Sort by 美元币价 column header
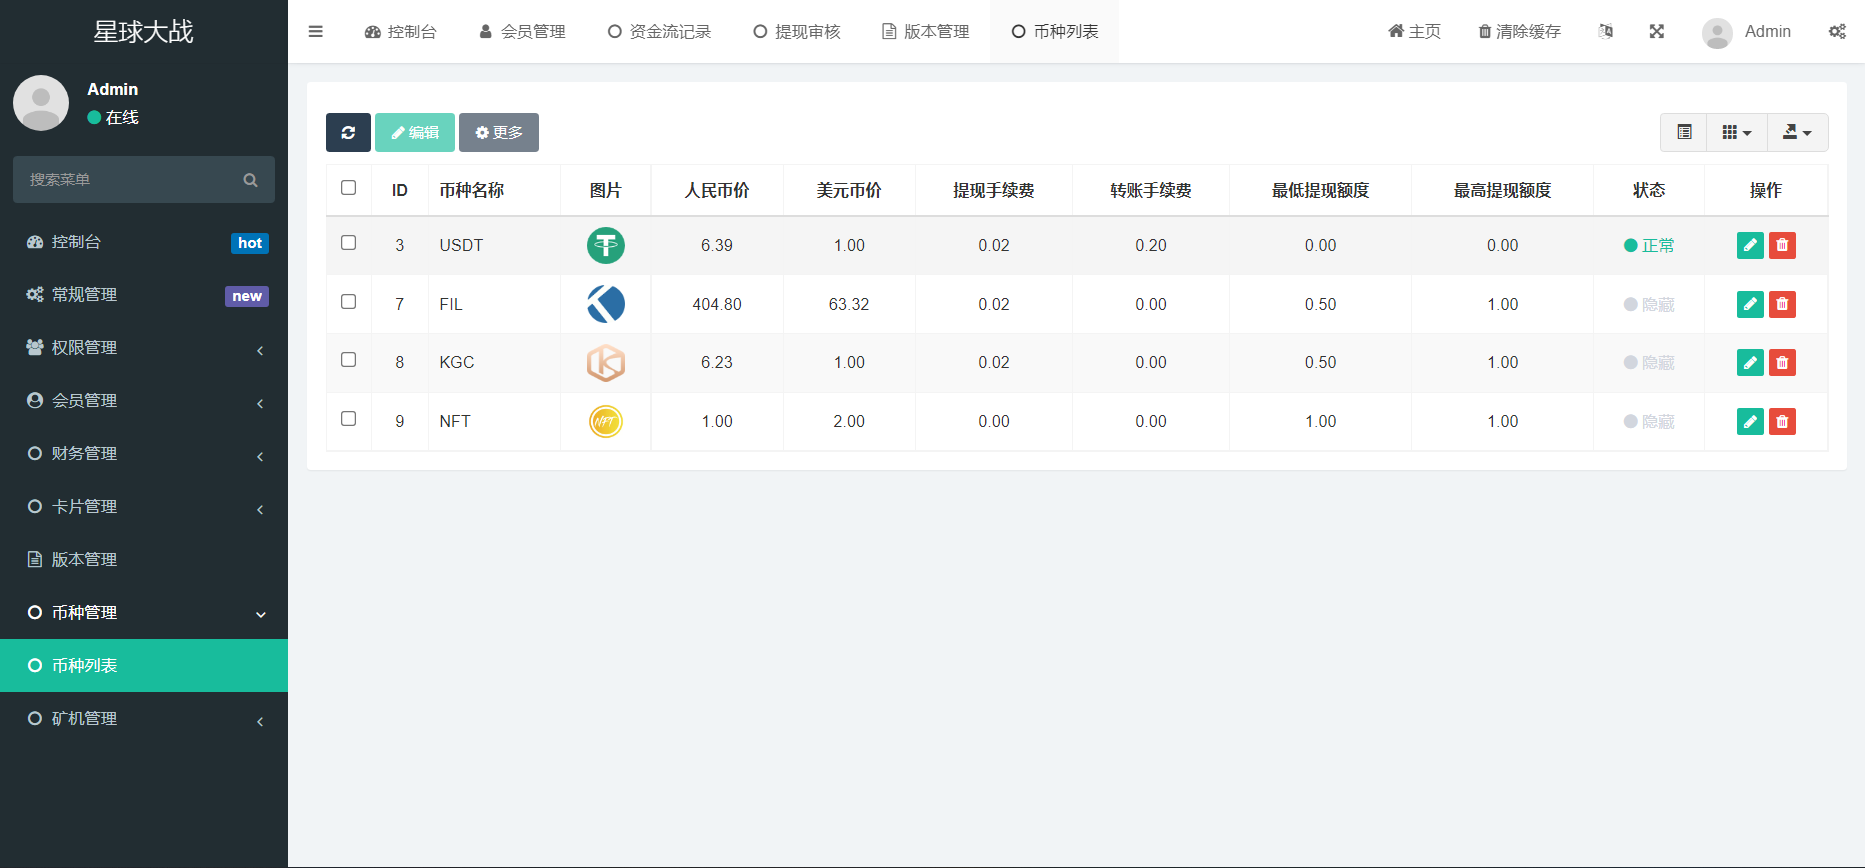The image size is (1865, 868). [x=849, y=190]
